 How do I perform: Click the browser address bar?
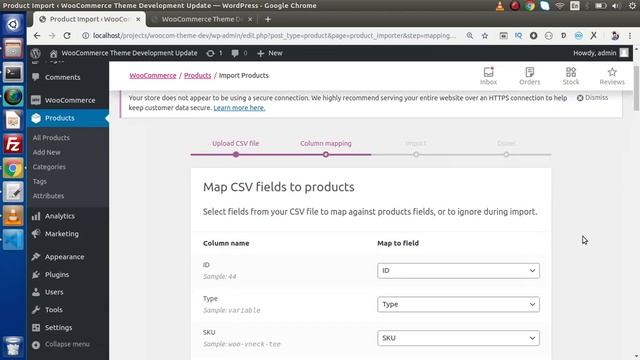274,36
